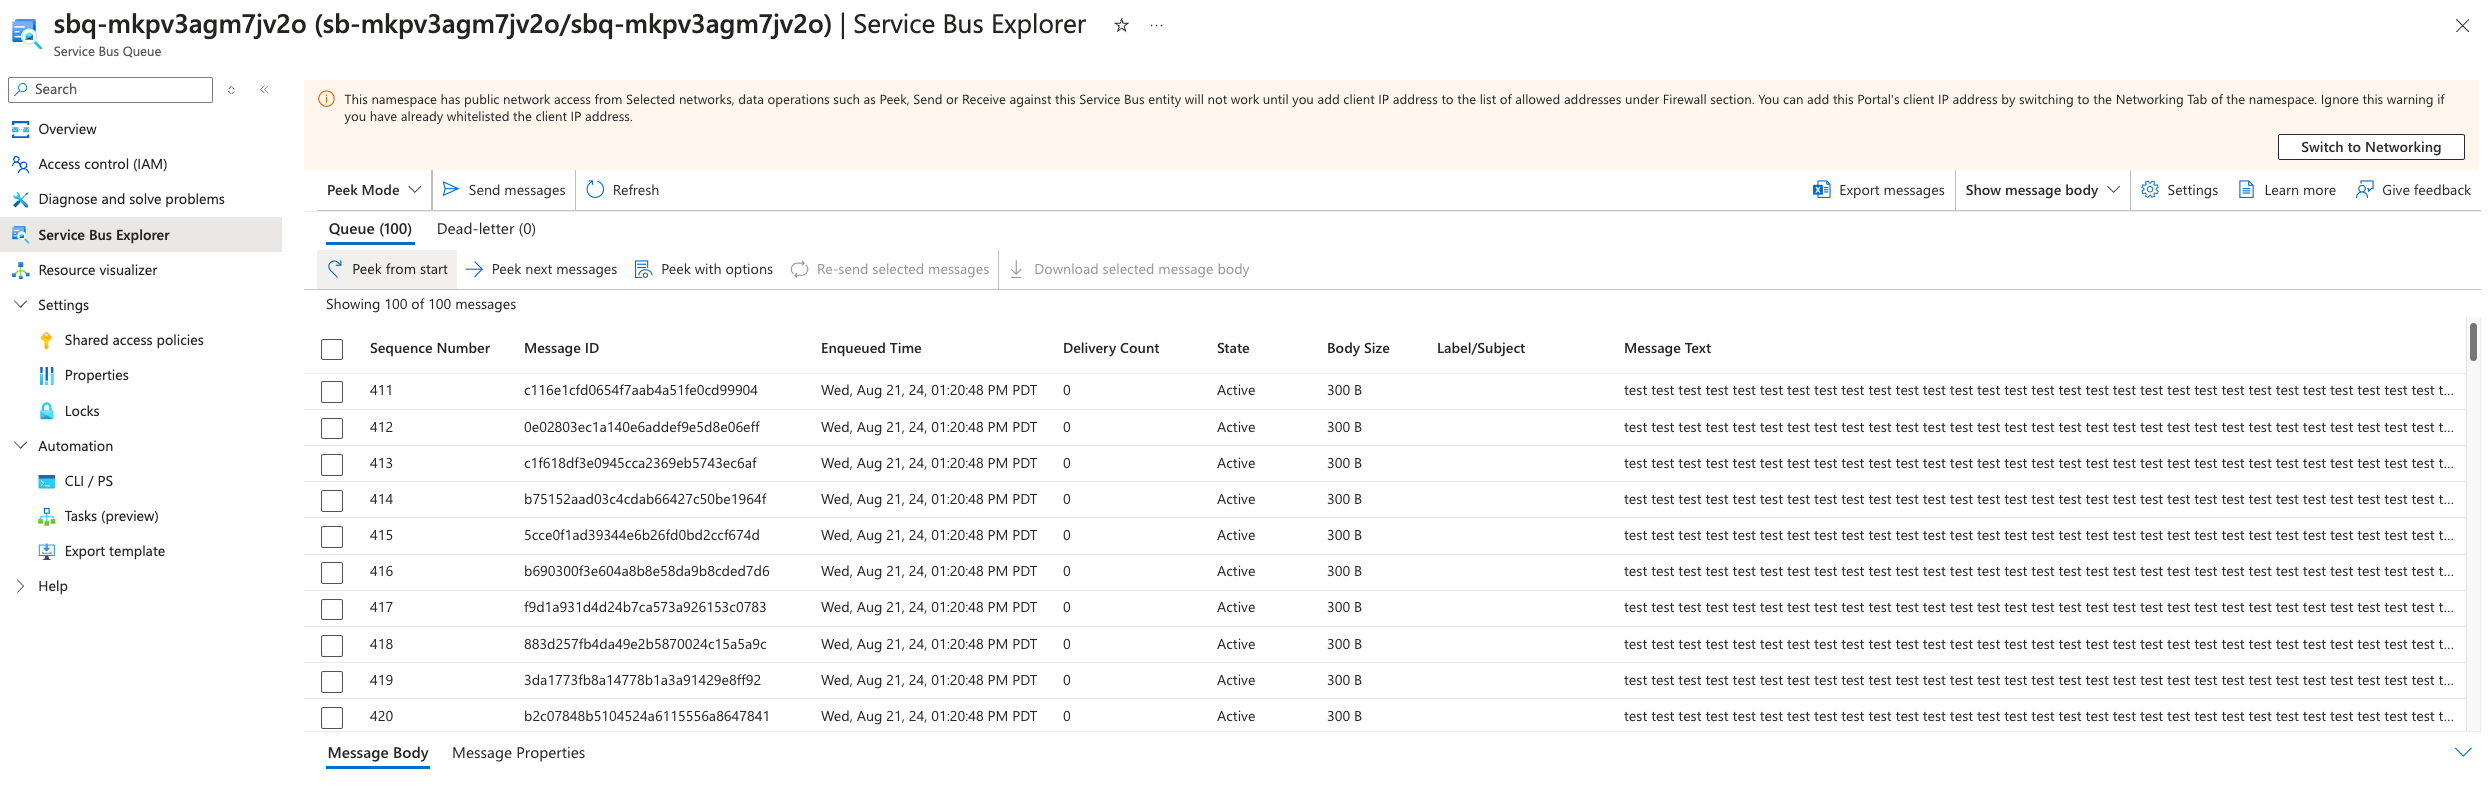Open Settings from the toolbar gear
The height and width of the screenshot is (806, 2492).
point(2180,190)
